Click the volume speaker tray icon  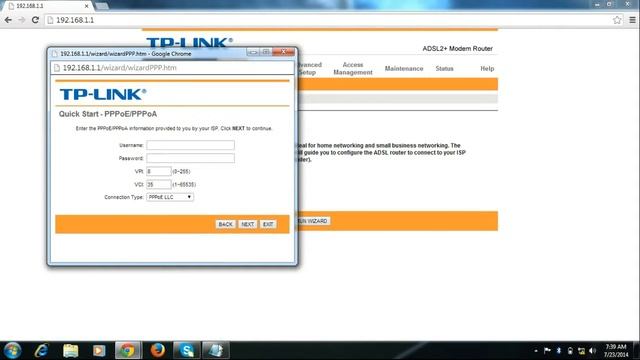593,351
